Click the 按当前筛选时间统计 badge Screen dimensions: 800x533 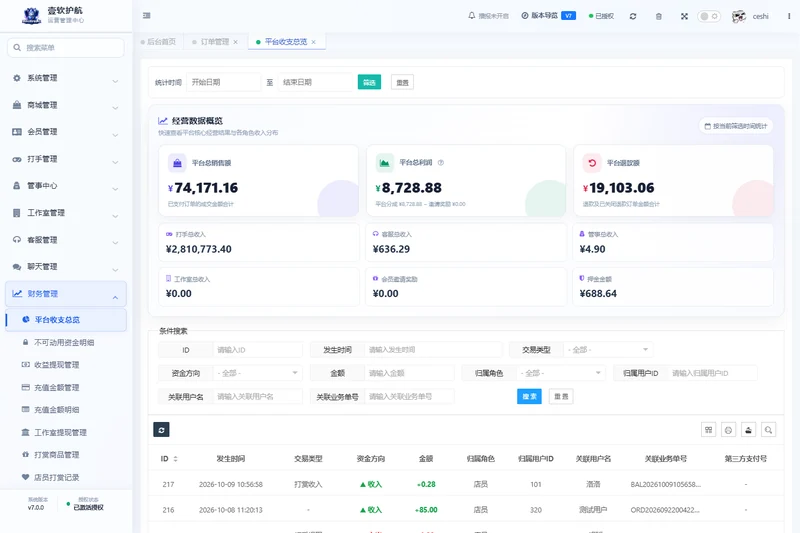click(736, 126)
